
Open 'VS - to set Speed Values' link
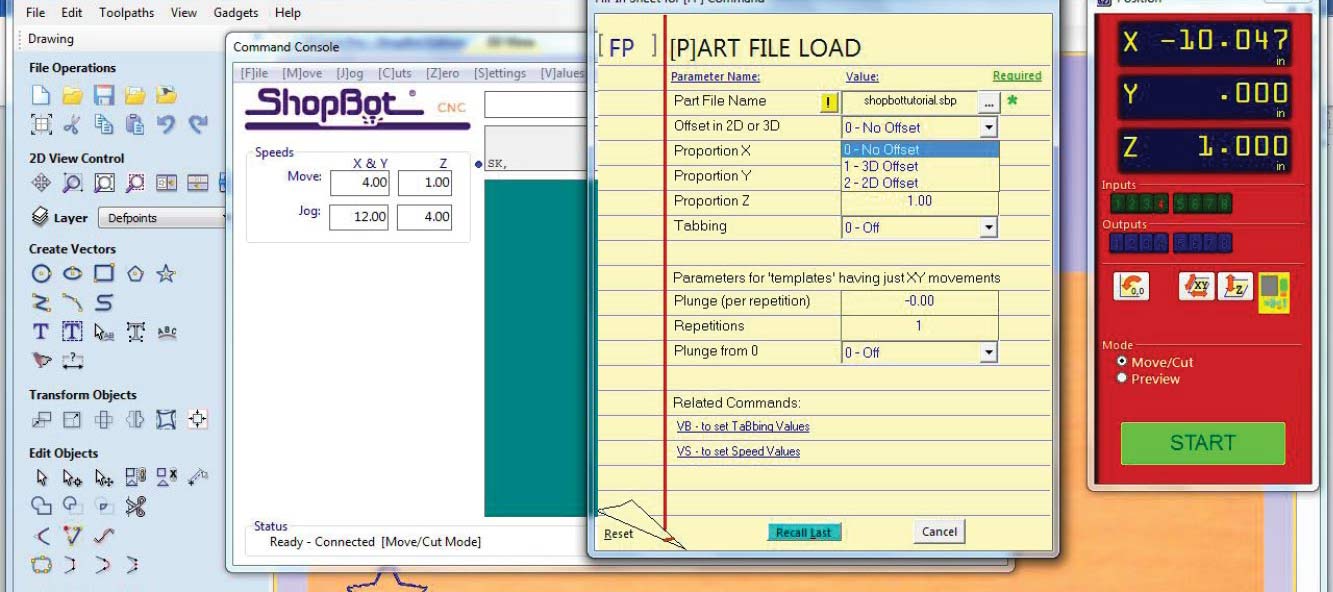click(738, 451)
